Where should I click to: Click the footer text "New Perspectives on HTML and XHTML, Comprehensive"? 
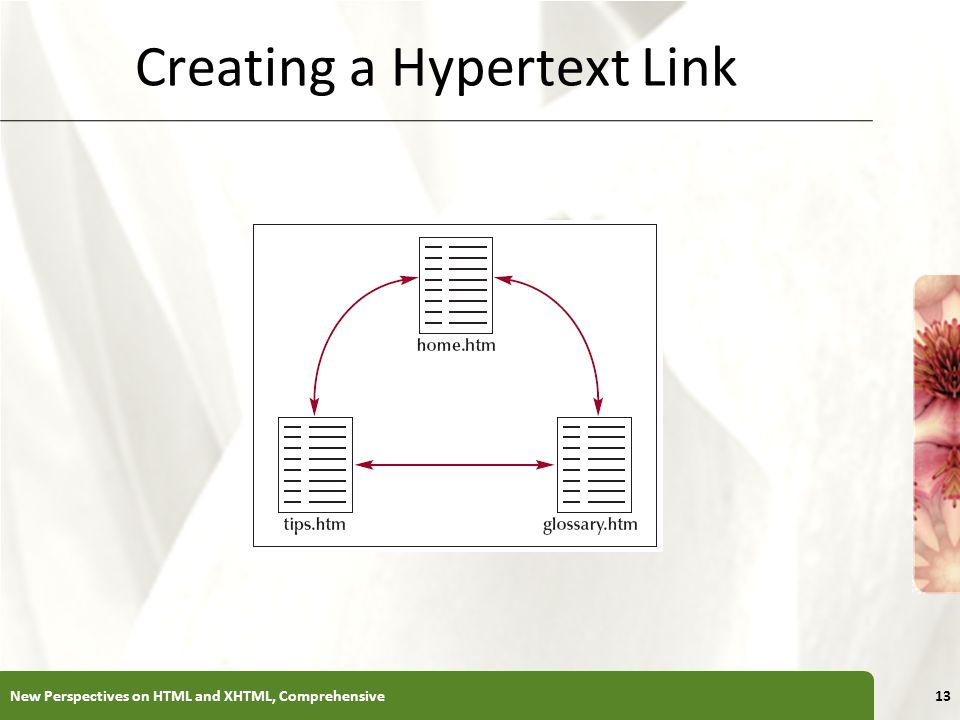197,696
